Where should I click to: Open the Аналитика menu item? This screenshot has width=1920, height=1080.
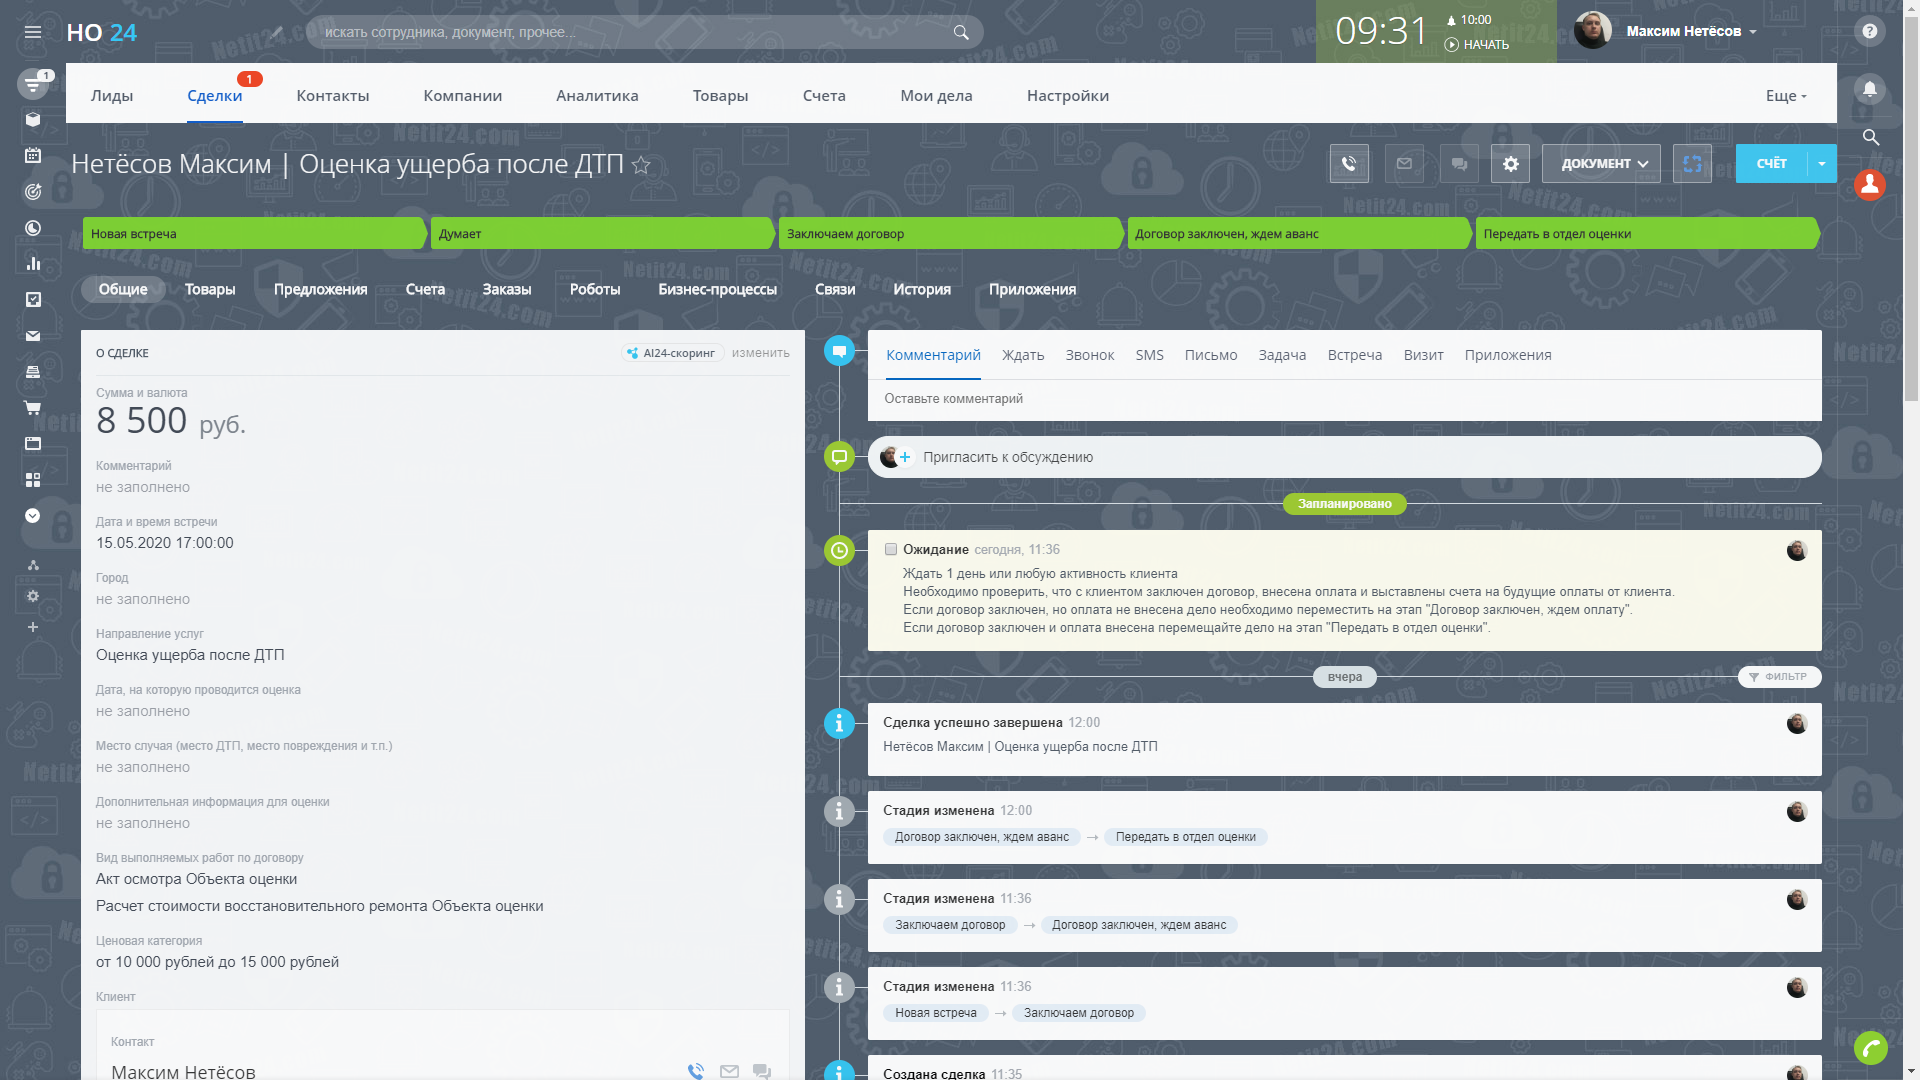(597, 96)
